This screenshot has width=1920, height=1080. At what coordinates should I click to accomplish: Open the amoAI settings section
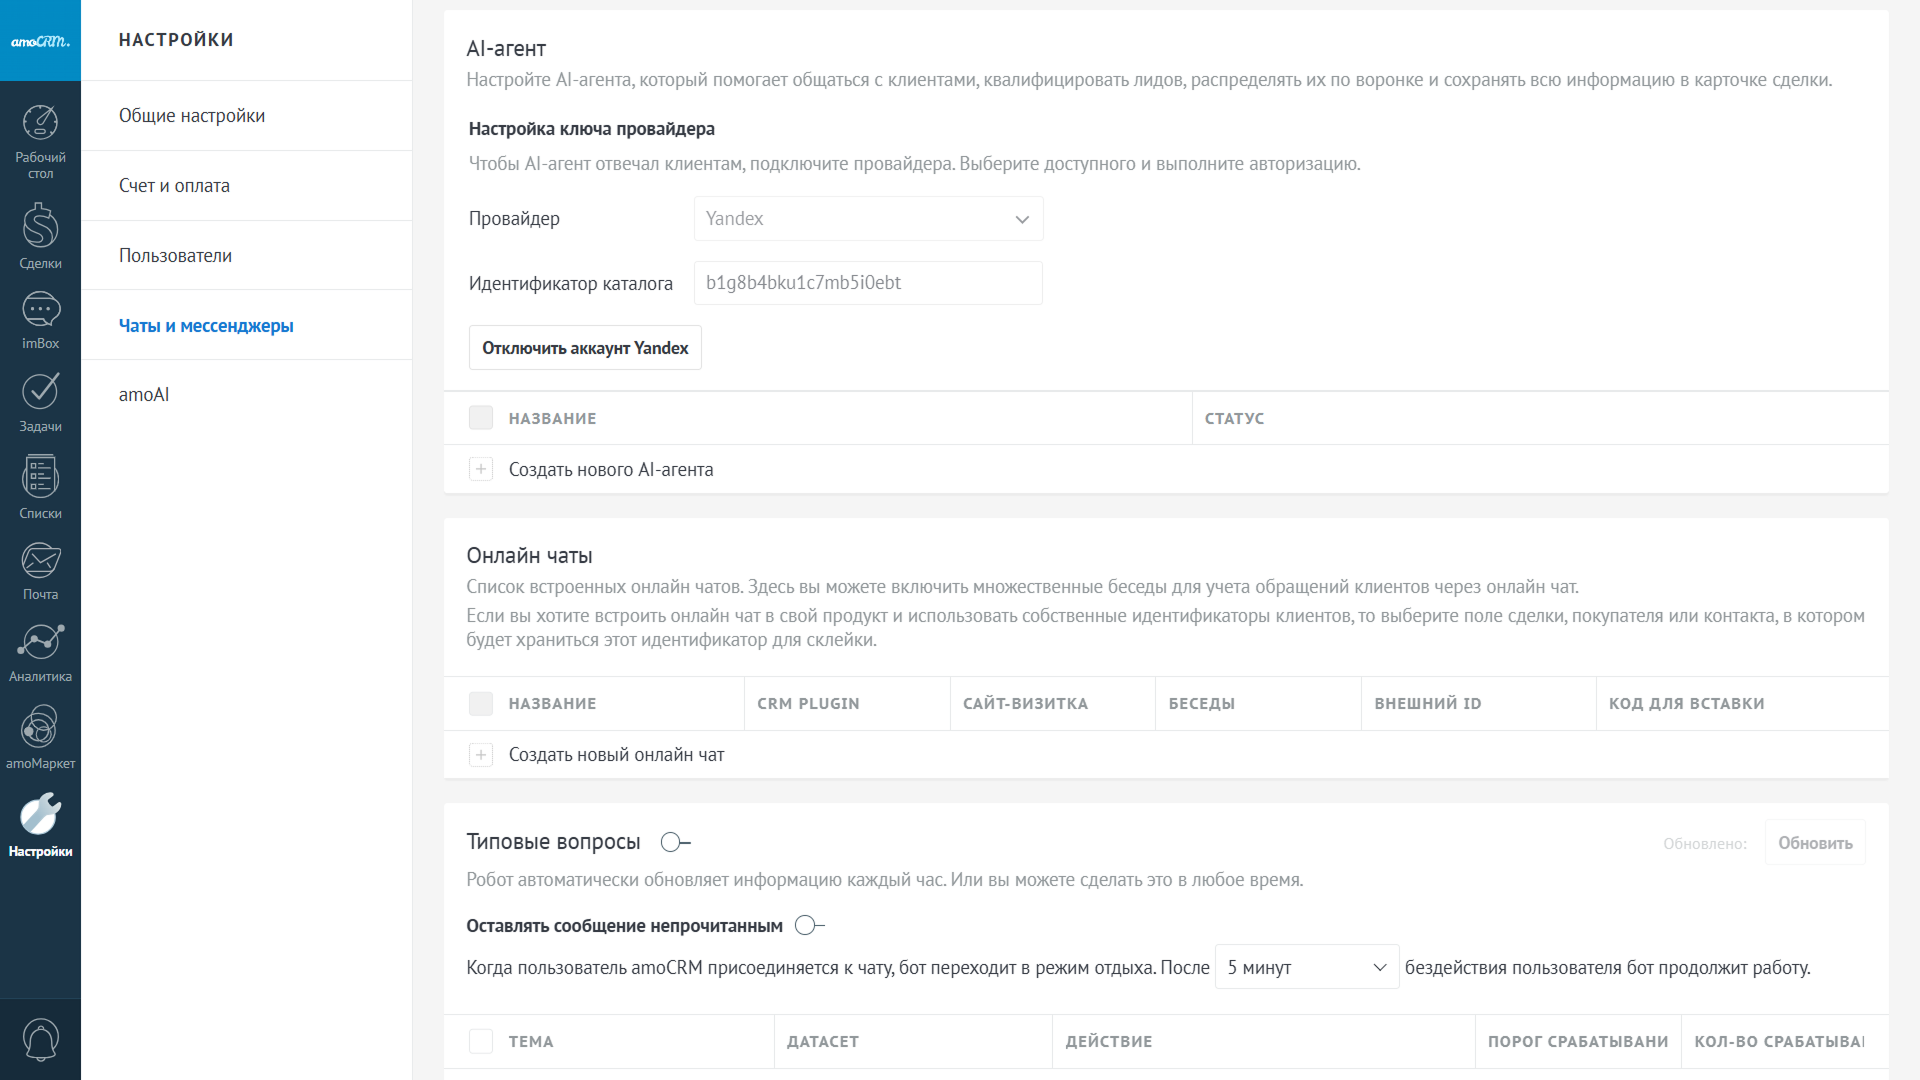click(x=144, y=395)
